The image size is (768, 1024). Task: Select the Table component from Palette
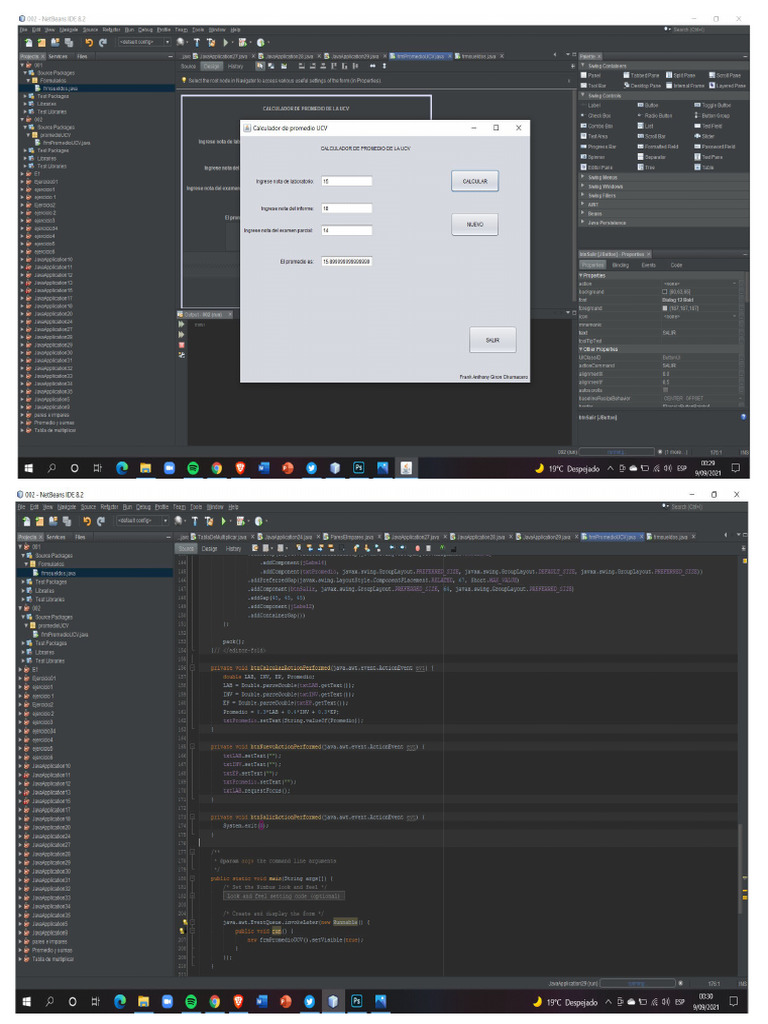point(708,167)
